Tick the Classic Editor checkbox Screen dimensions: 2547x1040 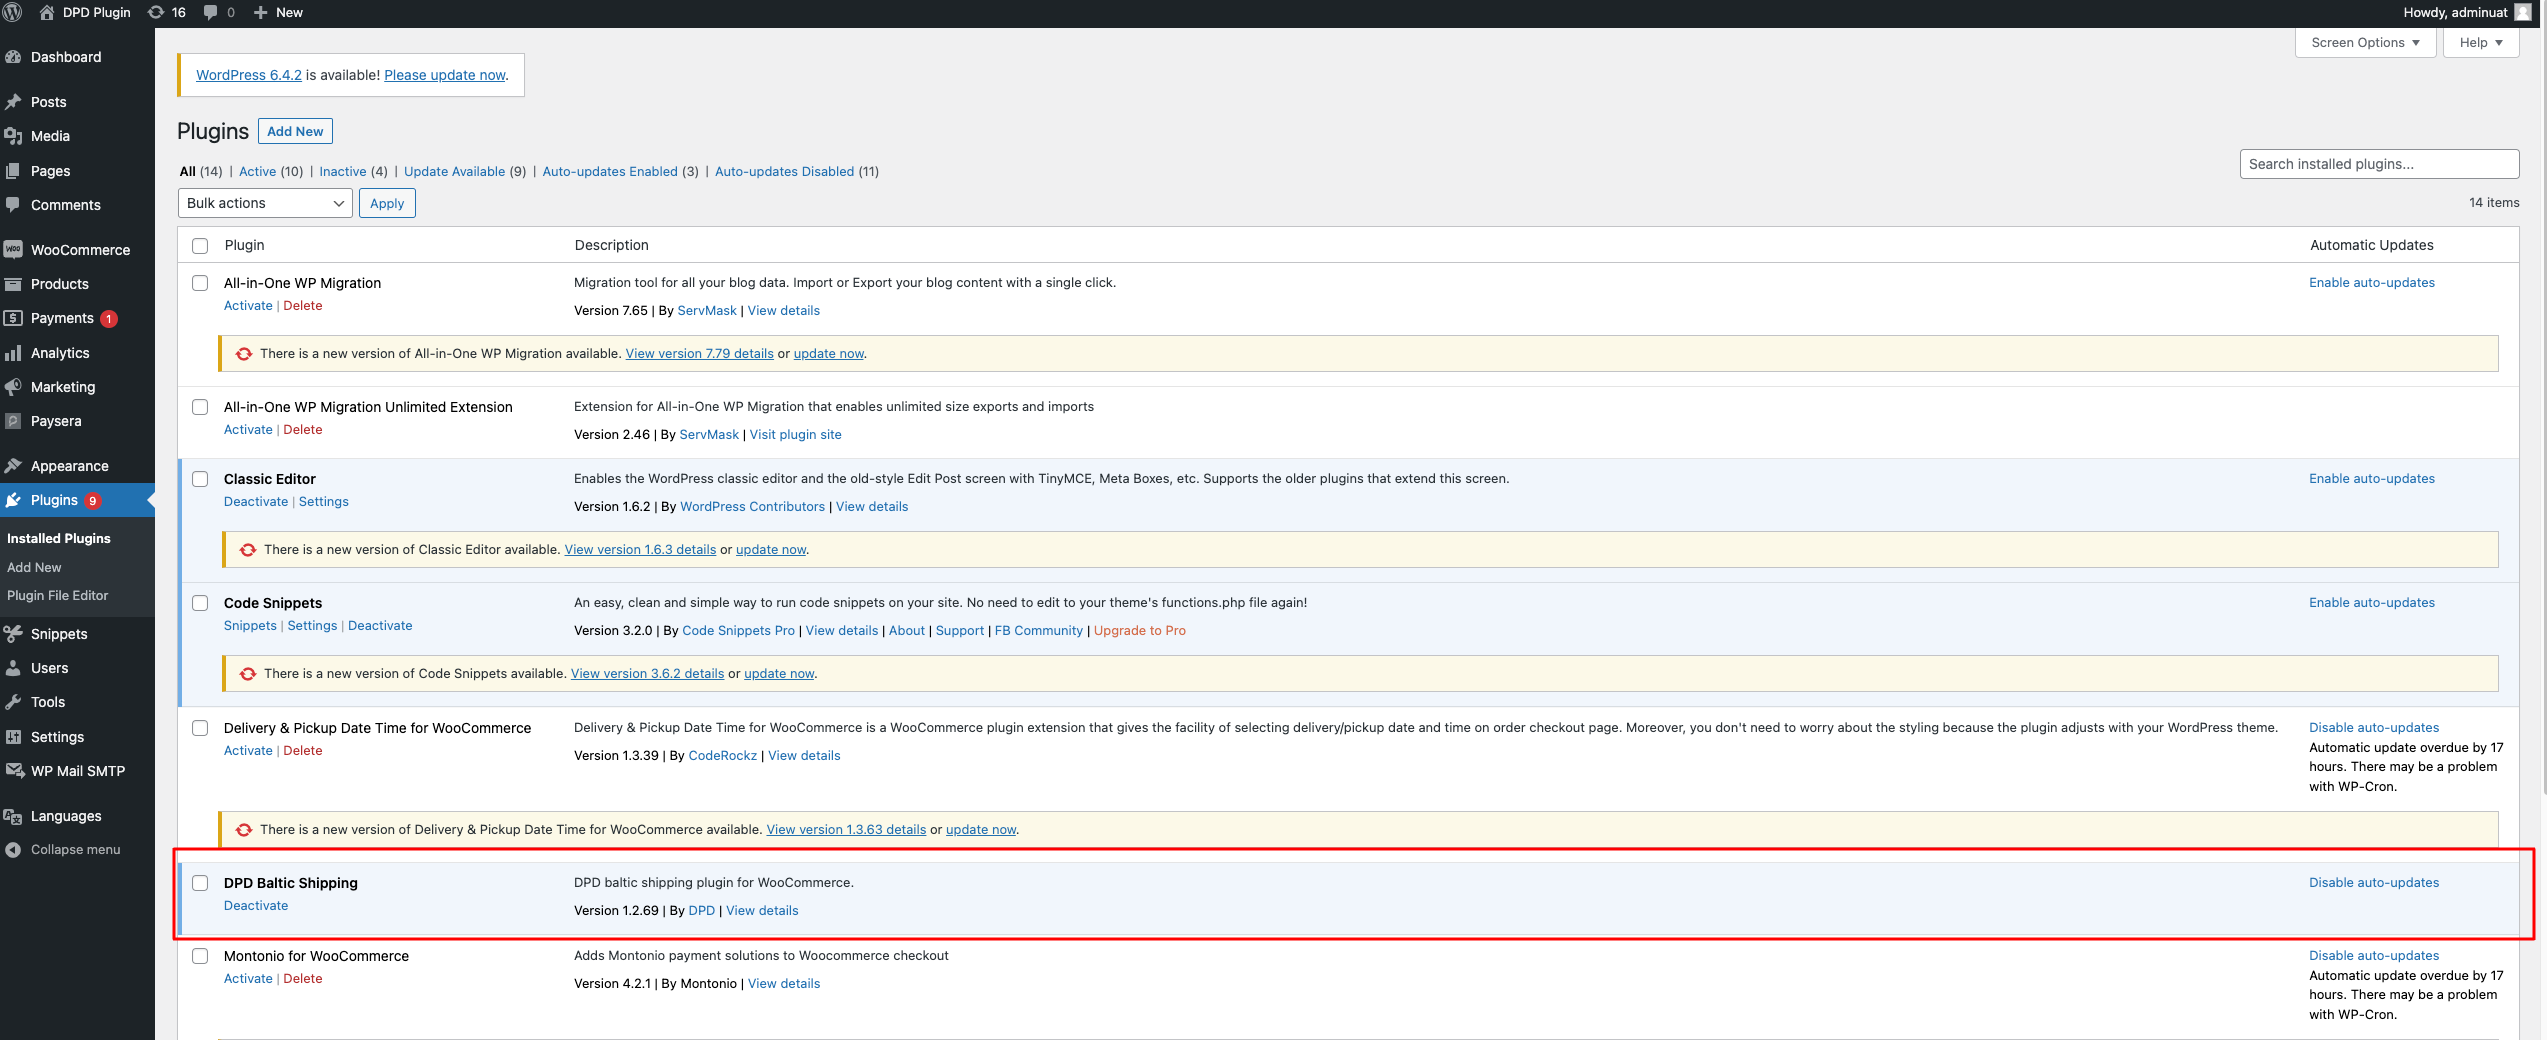pyautogui.click(x=200, y=479)
